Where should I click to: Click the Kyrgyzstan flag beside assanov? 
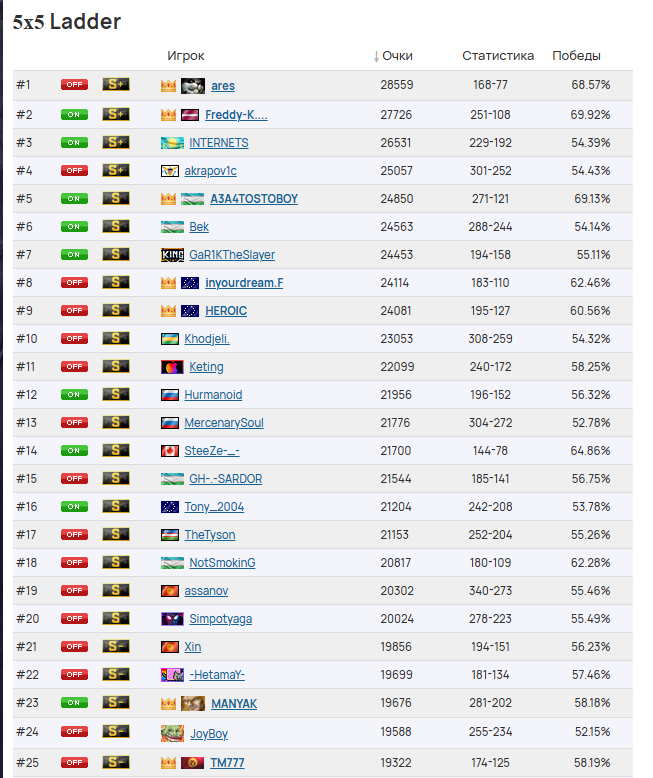pos(170,591)
